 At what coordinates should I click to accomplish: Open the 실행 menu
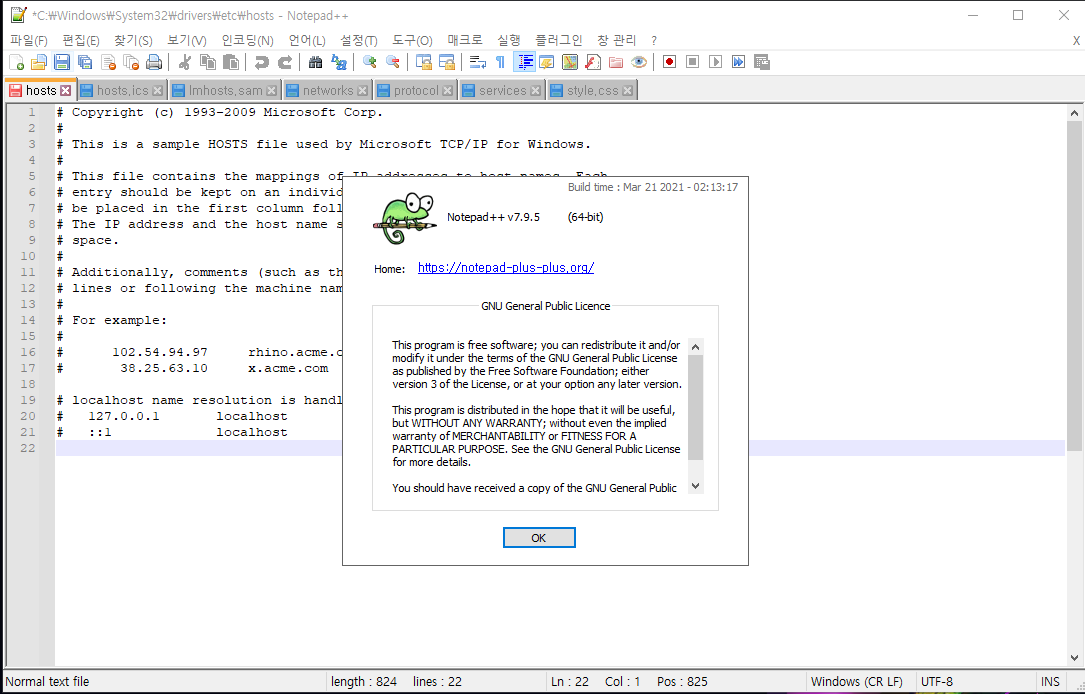[509, 40]
